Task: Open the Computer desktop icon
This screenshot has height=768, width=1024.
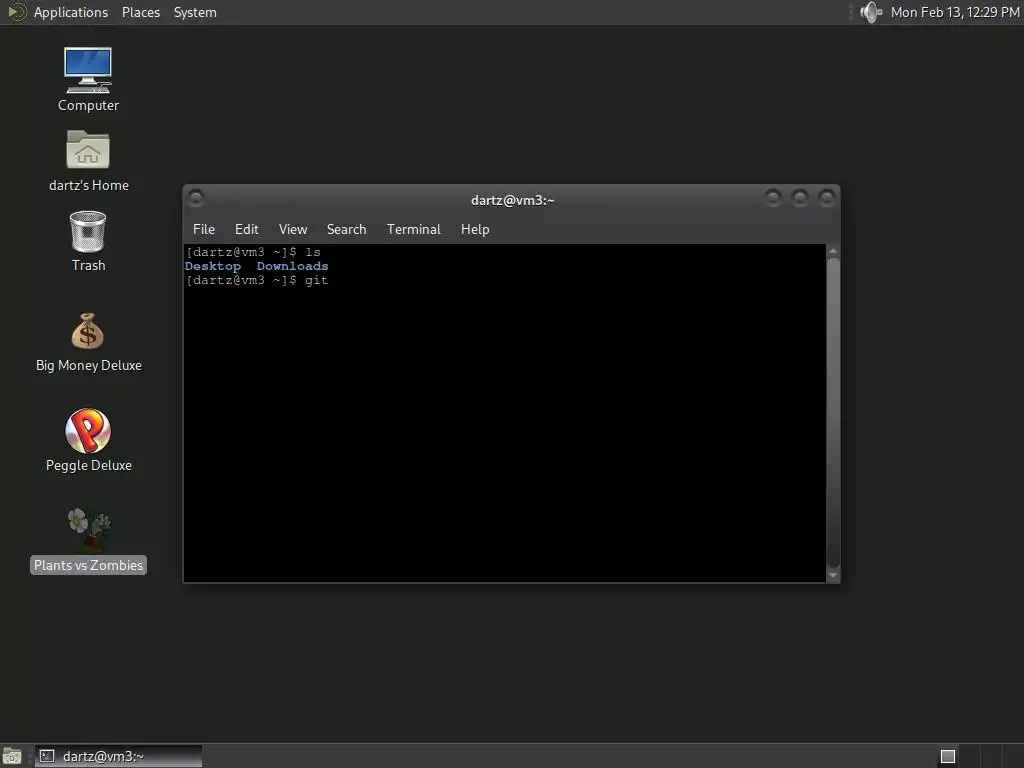Action: pos(88,79)
